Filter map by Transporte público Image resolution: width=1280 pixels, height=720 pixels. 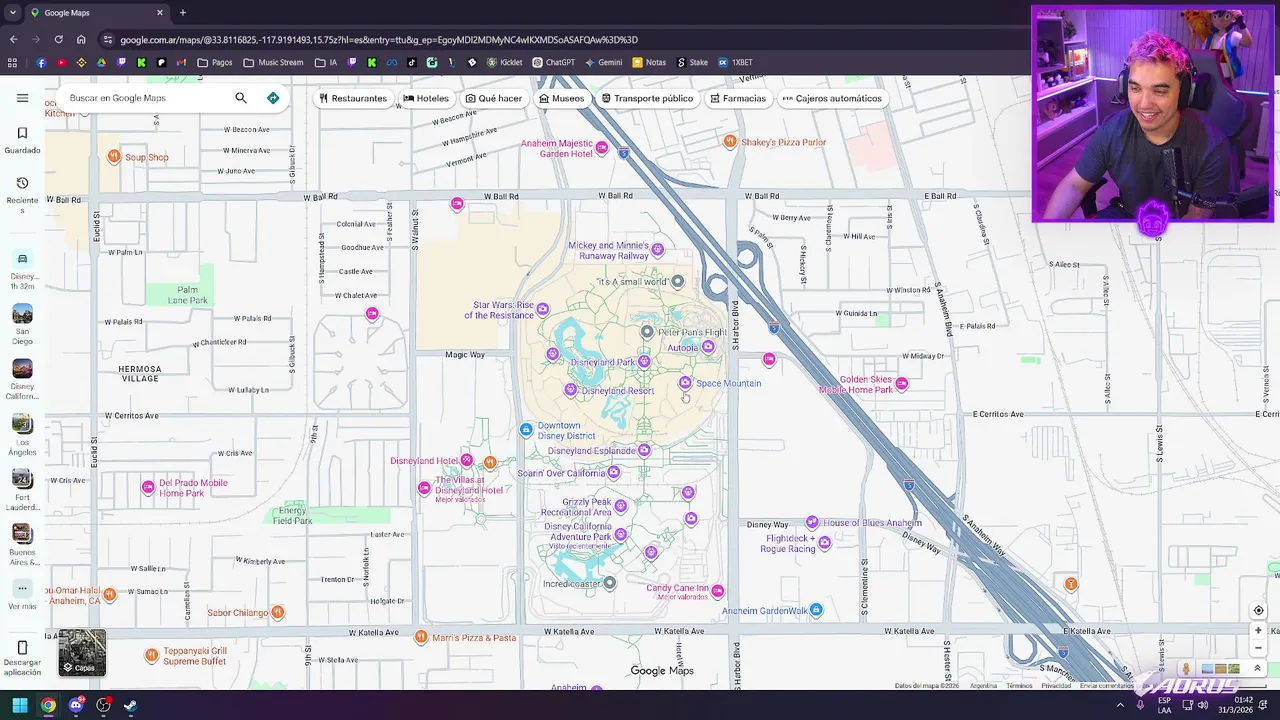coord(647,98)
